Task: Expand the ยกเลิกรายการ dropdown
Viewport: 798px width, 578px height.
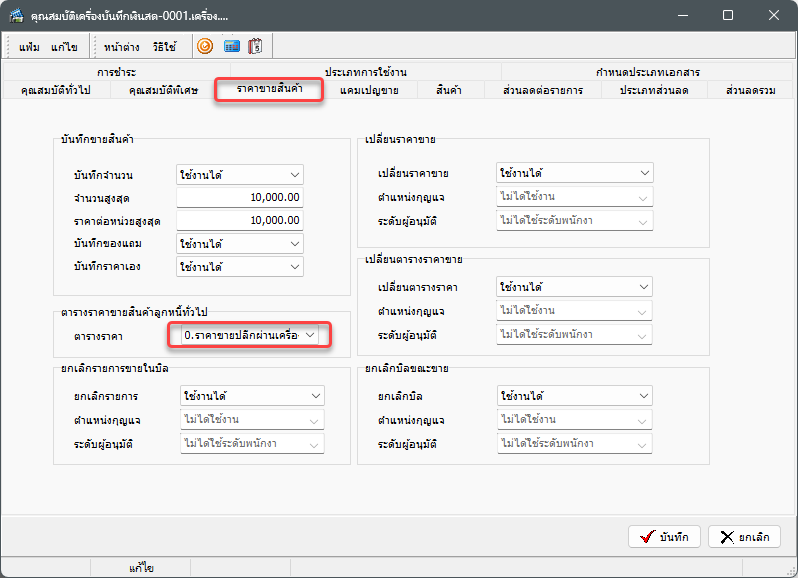Action: (252, 396)
